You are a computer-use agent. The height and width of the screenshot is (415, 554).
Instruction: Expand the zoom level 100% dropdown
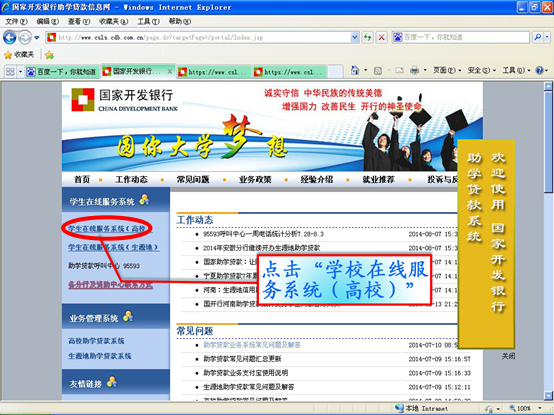pos(540,408)
